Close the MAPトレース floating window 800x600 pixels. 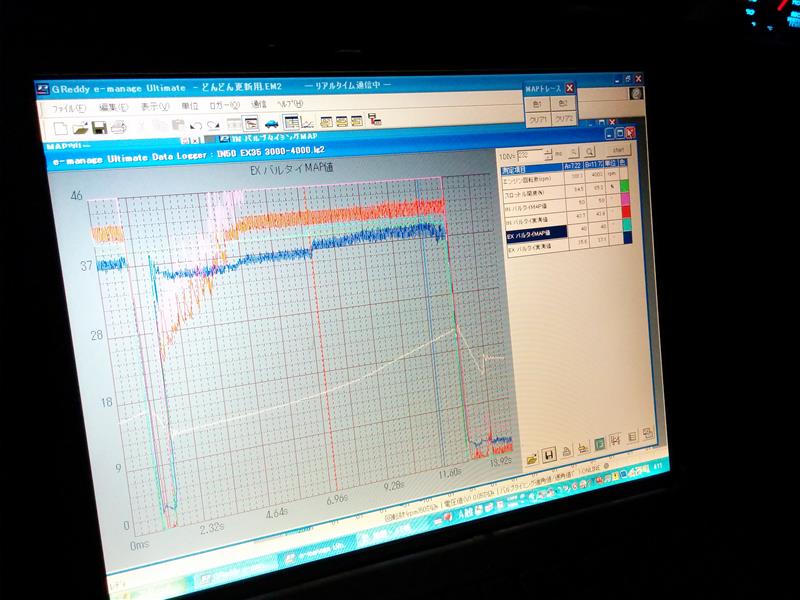click(569, 88)
